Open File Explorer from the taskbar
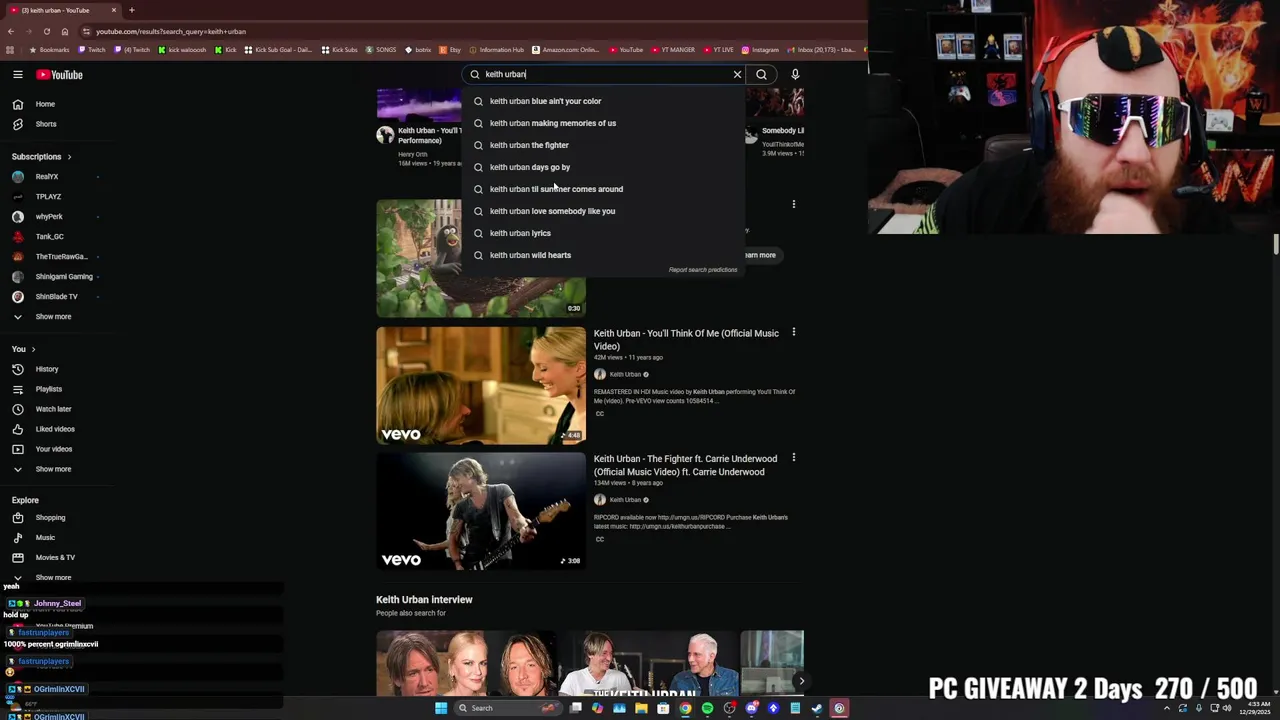This screenshot has height=720, width=1280. [641, 708]
